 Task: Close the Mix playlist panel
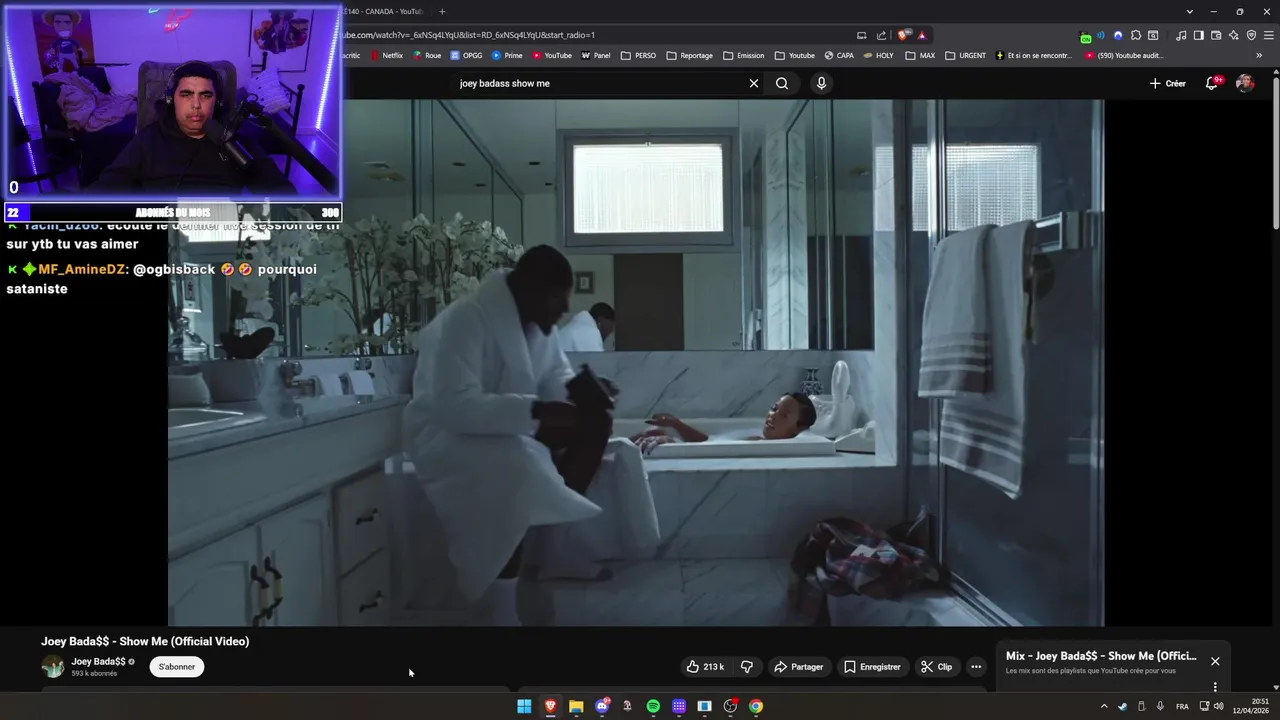(x=1215, y=661)
